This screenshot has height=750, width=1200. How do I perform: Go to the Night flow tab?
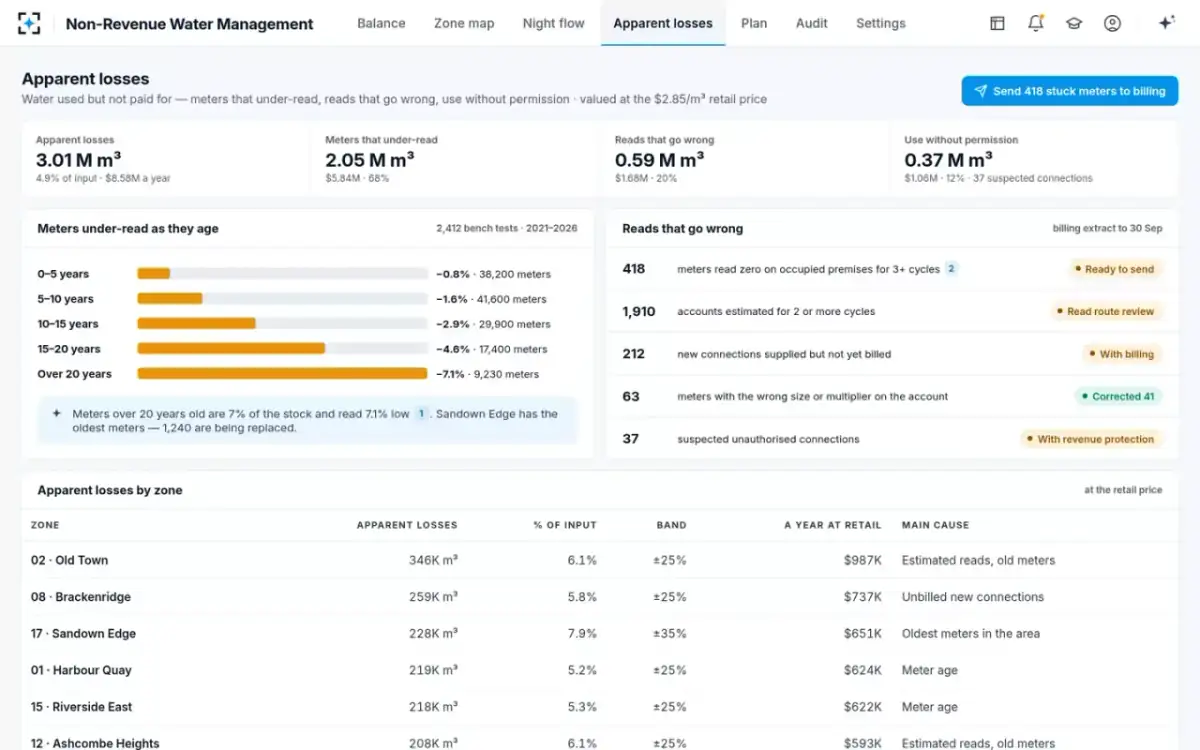click(x=554, y=23)
